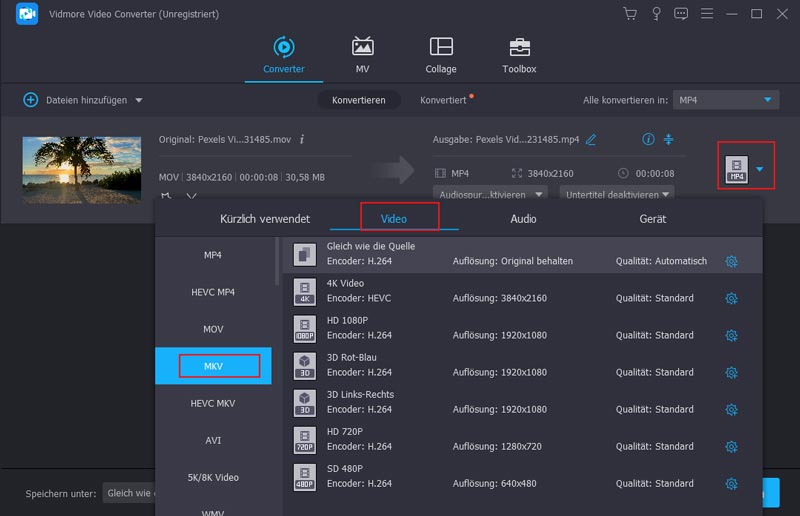This screenshot has height=516, width=800.
Task: Click the MP4 output format icon
Action: [737, 169]
